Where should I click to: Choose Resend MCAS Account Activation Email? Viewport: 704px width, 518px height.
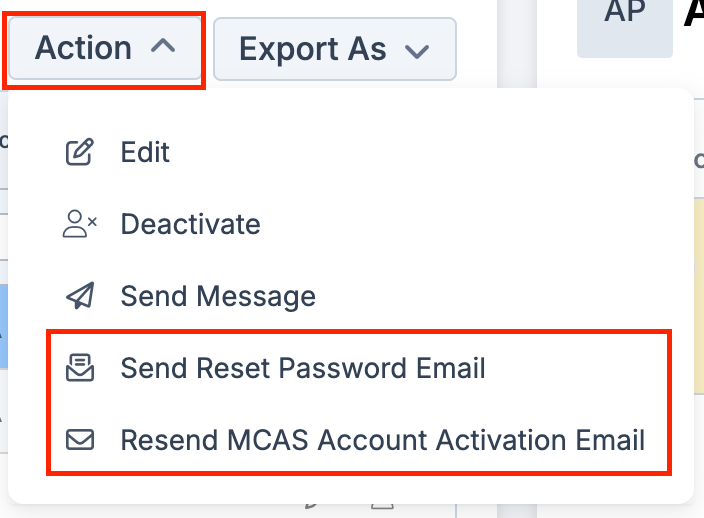pyautogui.click(x=382, y=440)
